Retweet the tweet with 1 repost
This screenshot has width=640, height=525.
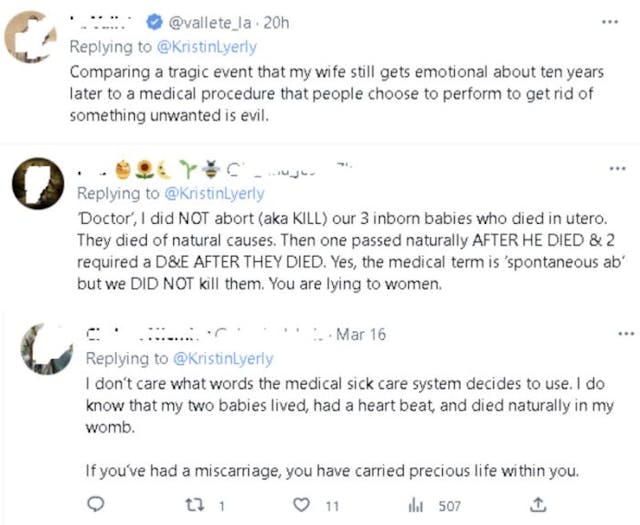coord(199,502)
